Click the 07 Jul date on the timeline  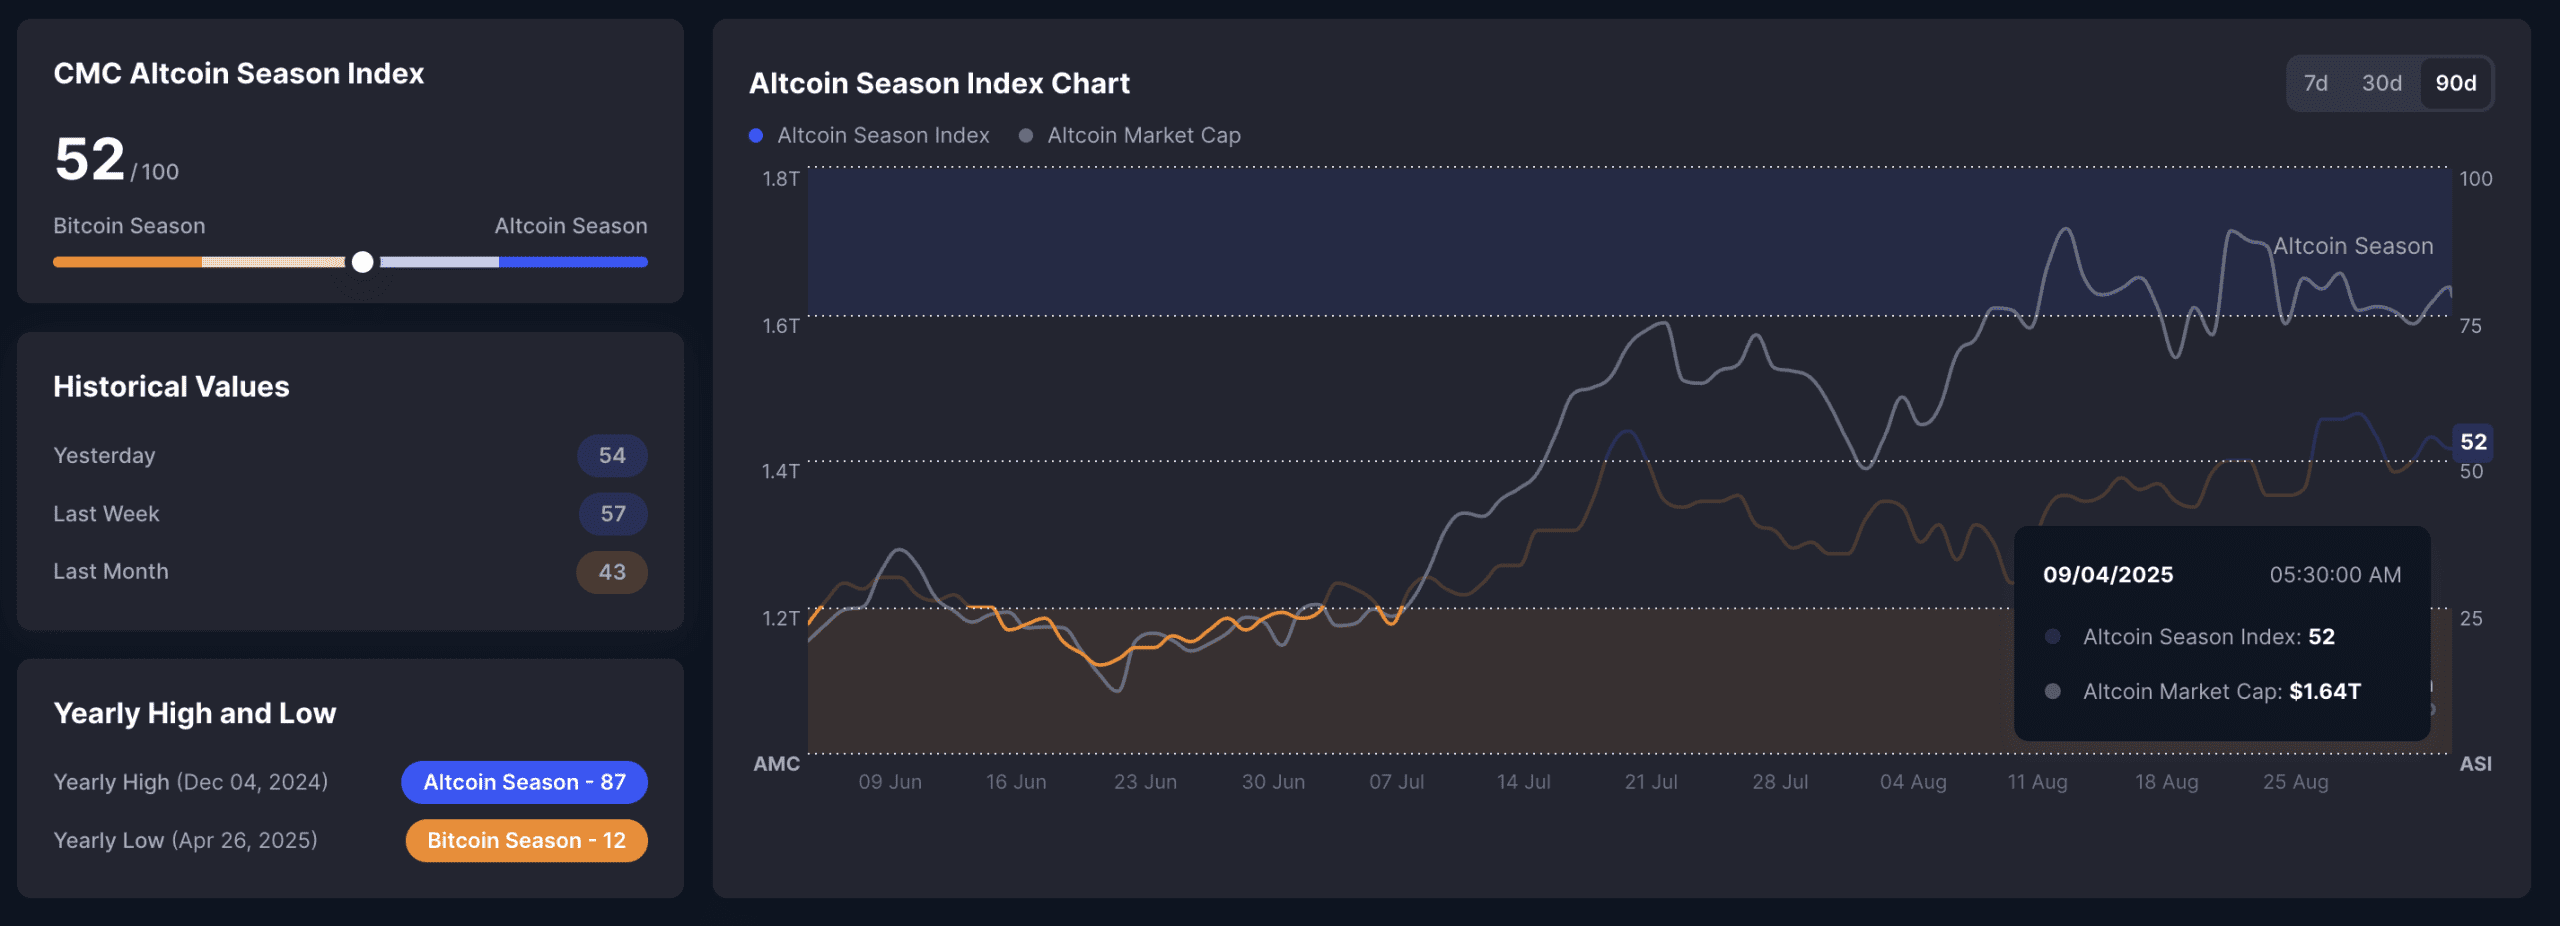[1396, 782]
